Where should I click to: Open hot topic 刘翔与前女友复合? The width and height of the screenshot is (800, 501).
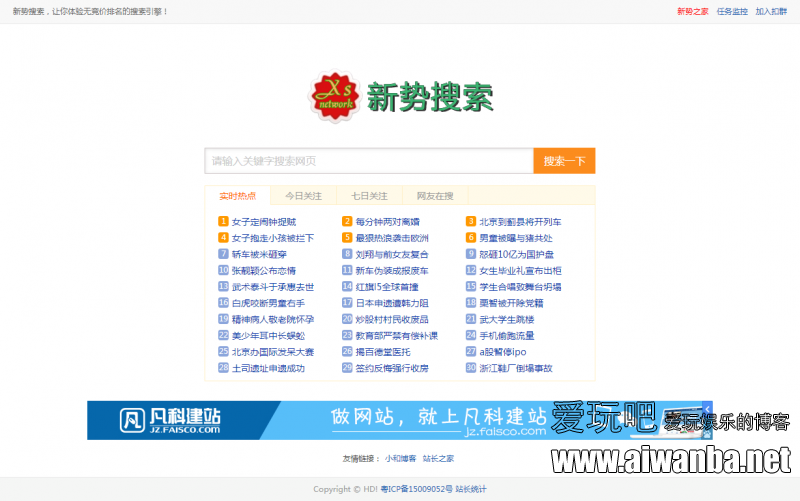tap(392, 255)
